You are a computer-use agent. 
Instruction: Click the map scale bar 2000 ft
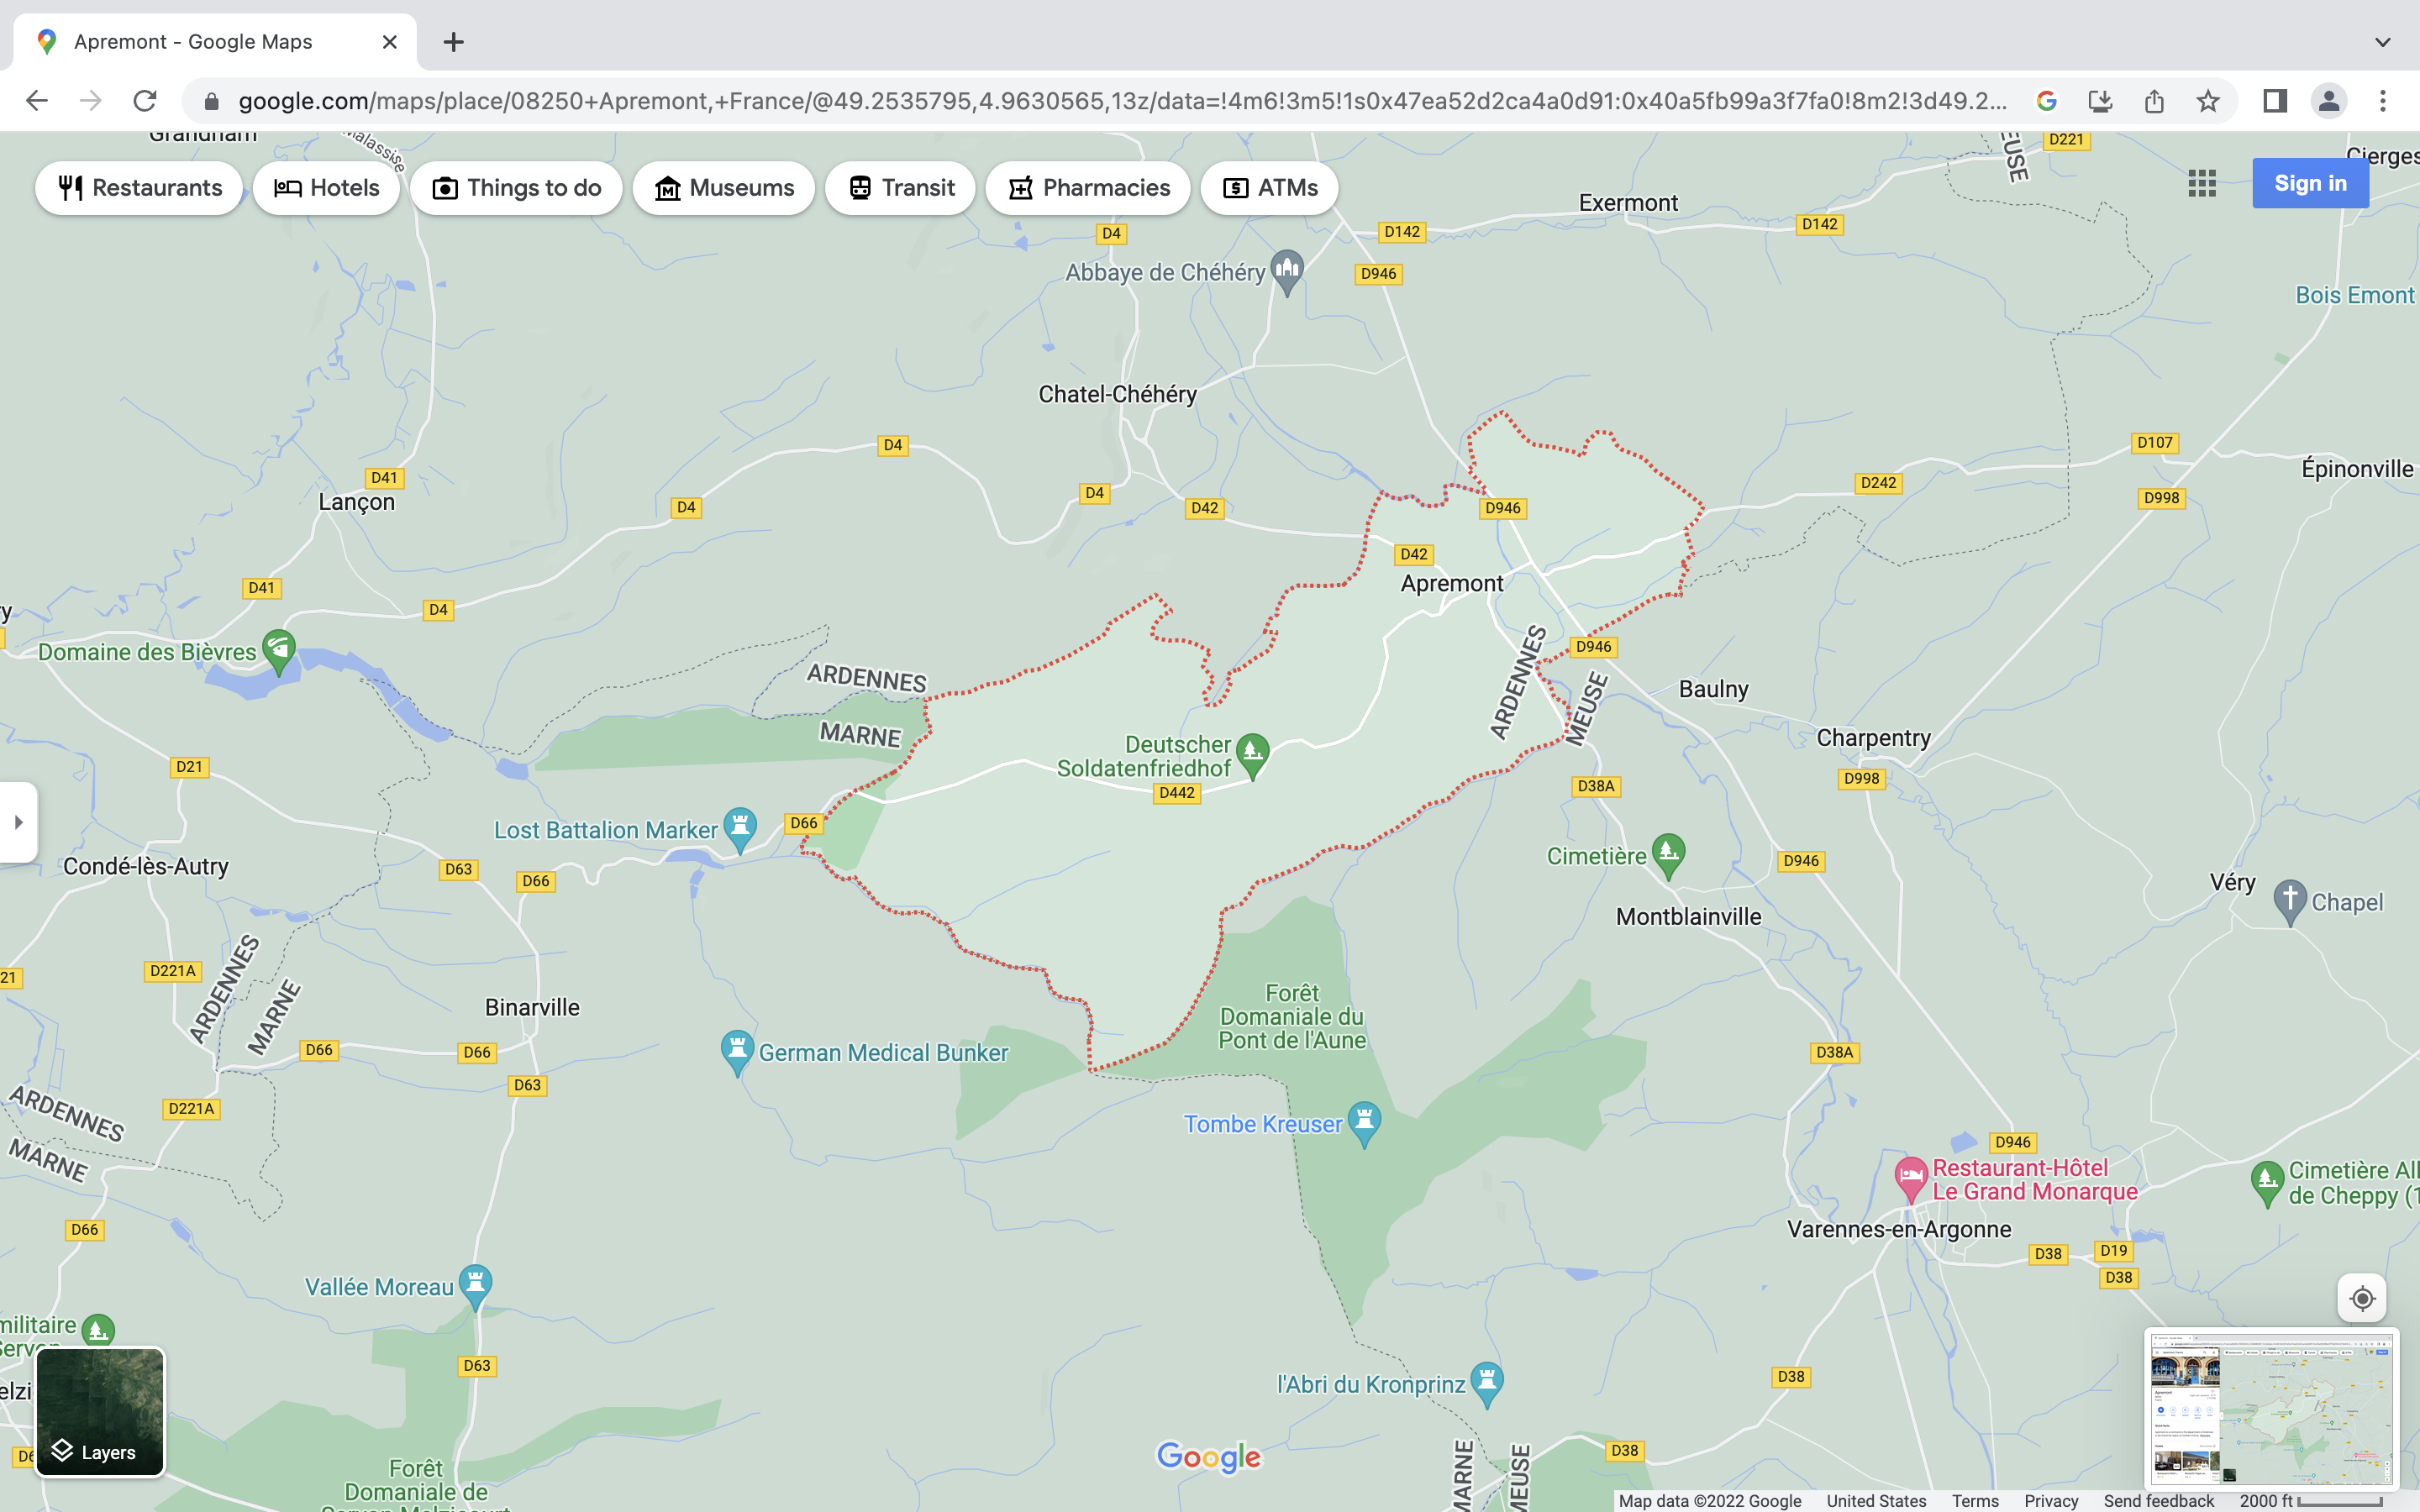[x=2311, y=1501]
